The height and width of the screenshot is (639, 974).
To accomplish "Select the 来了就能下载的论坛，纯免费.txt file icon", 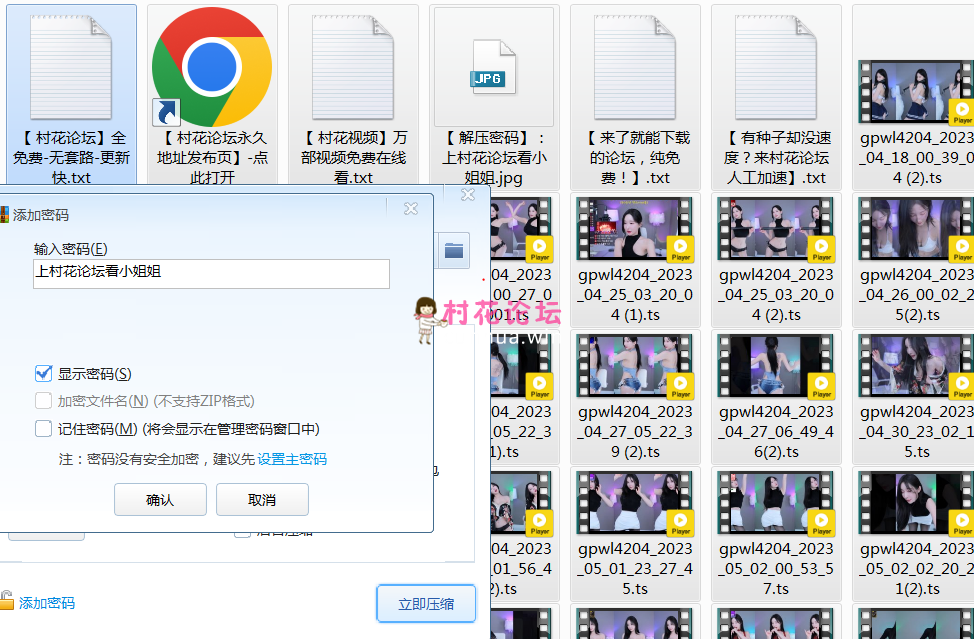I will (x=635, y=67).
